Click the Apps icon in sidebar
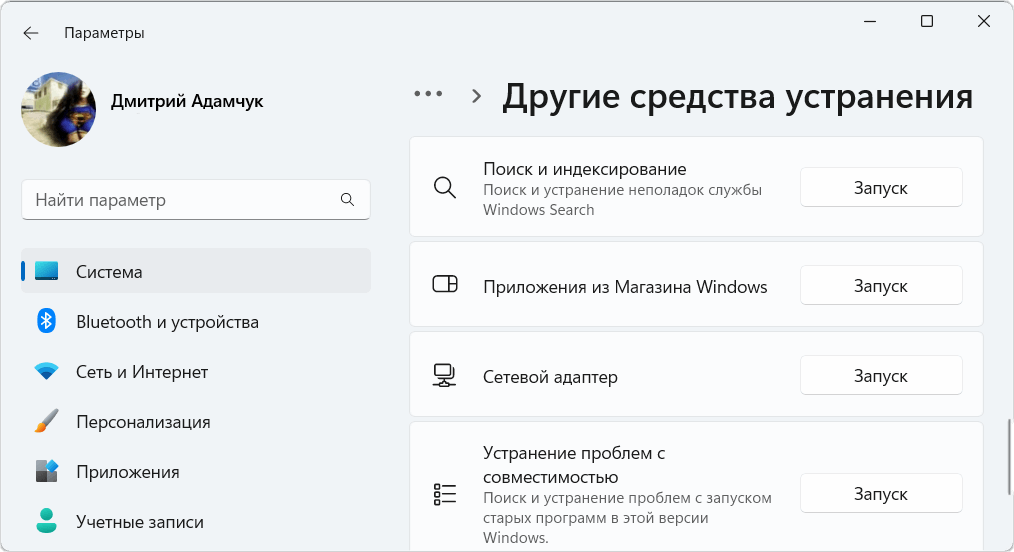 click(x=46, y=472)
